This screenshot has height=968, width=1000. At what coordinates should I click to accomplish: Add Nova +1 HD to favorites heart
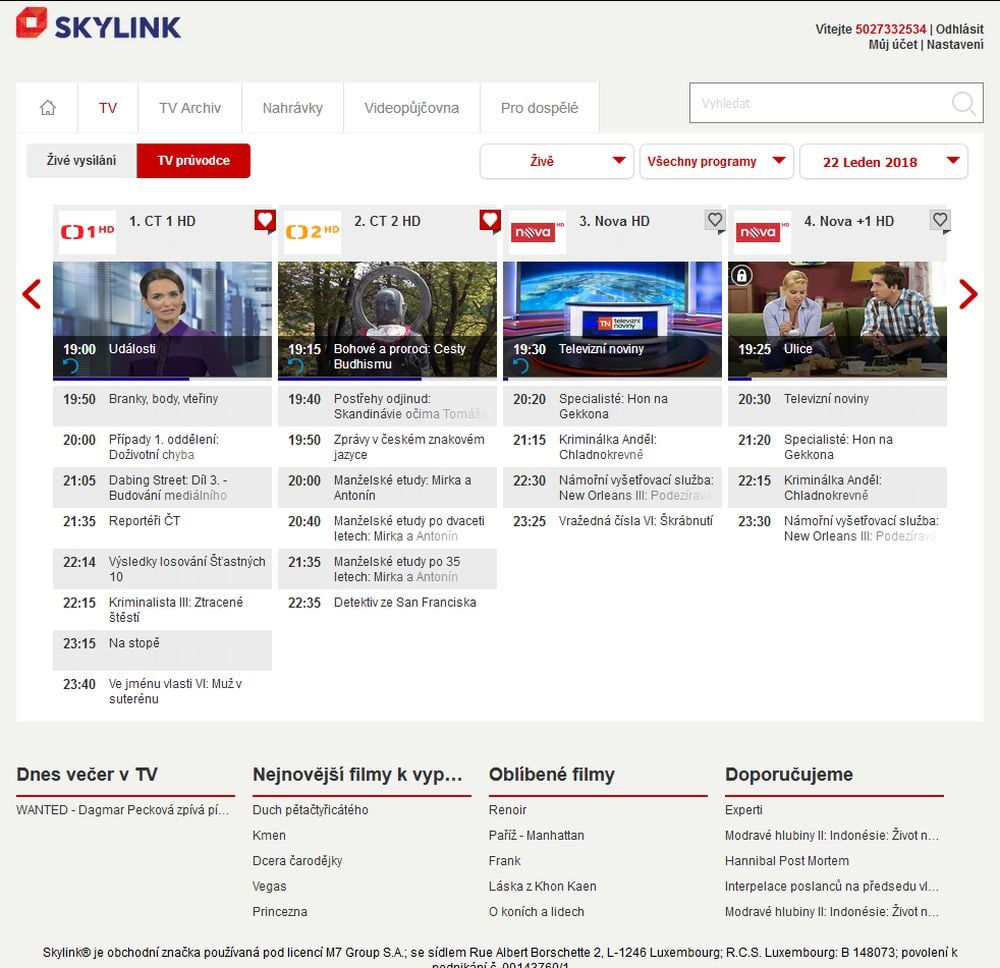[x=940, y=221]
